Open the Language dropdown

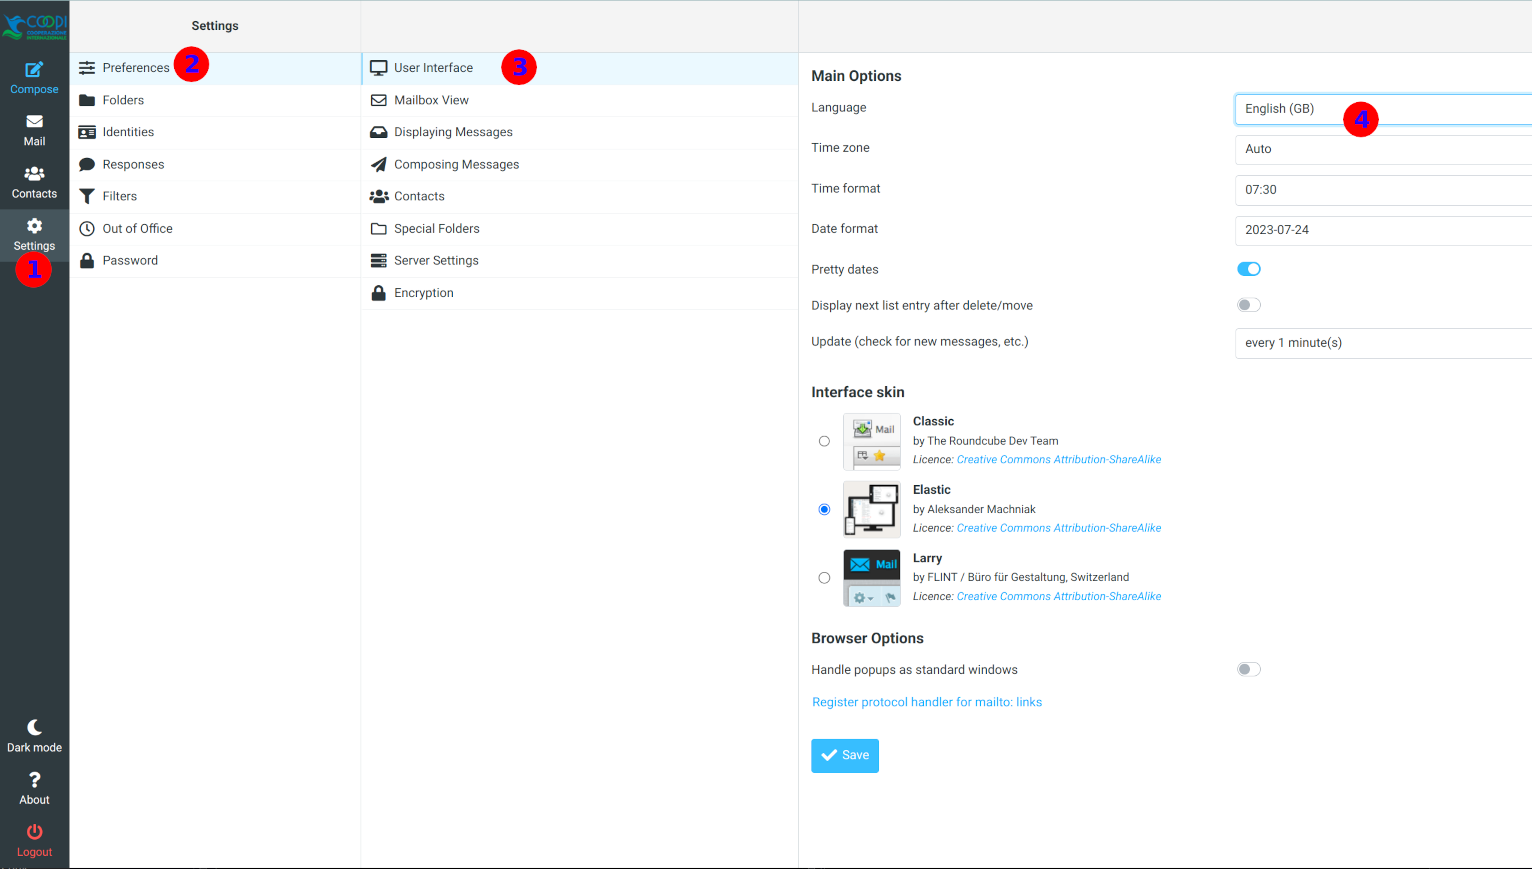click(x=1382, y=109)
